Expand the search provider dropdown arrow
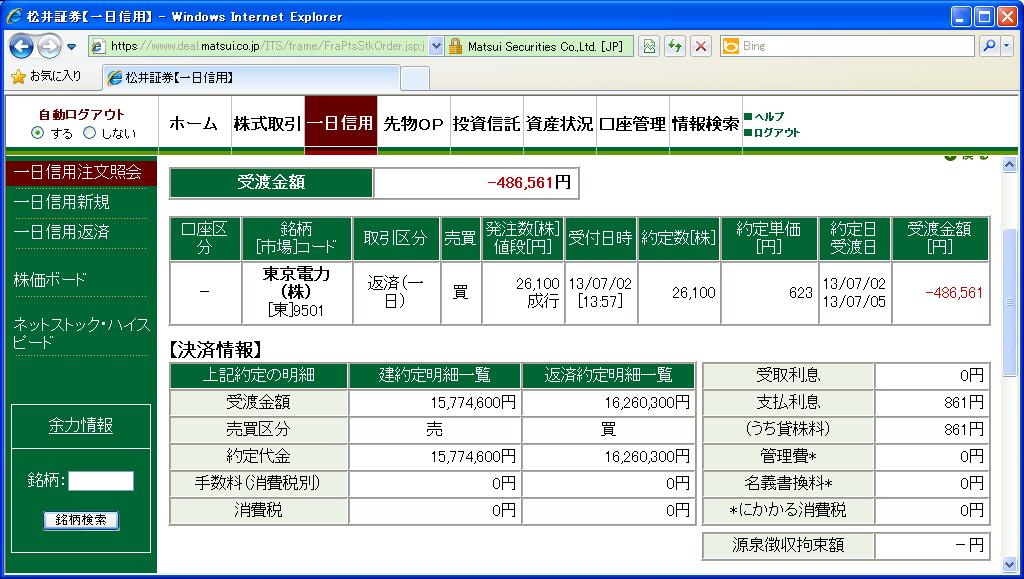1024x579 pixels. click(x=1005, y=46)
